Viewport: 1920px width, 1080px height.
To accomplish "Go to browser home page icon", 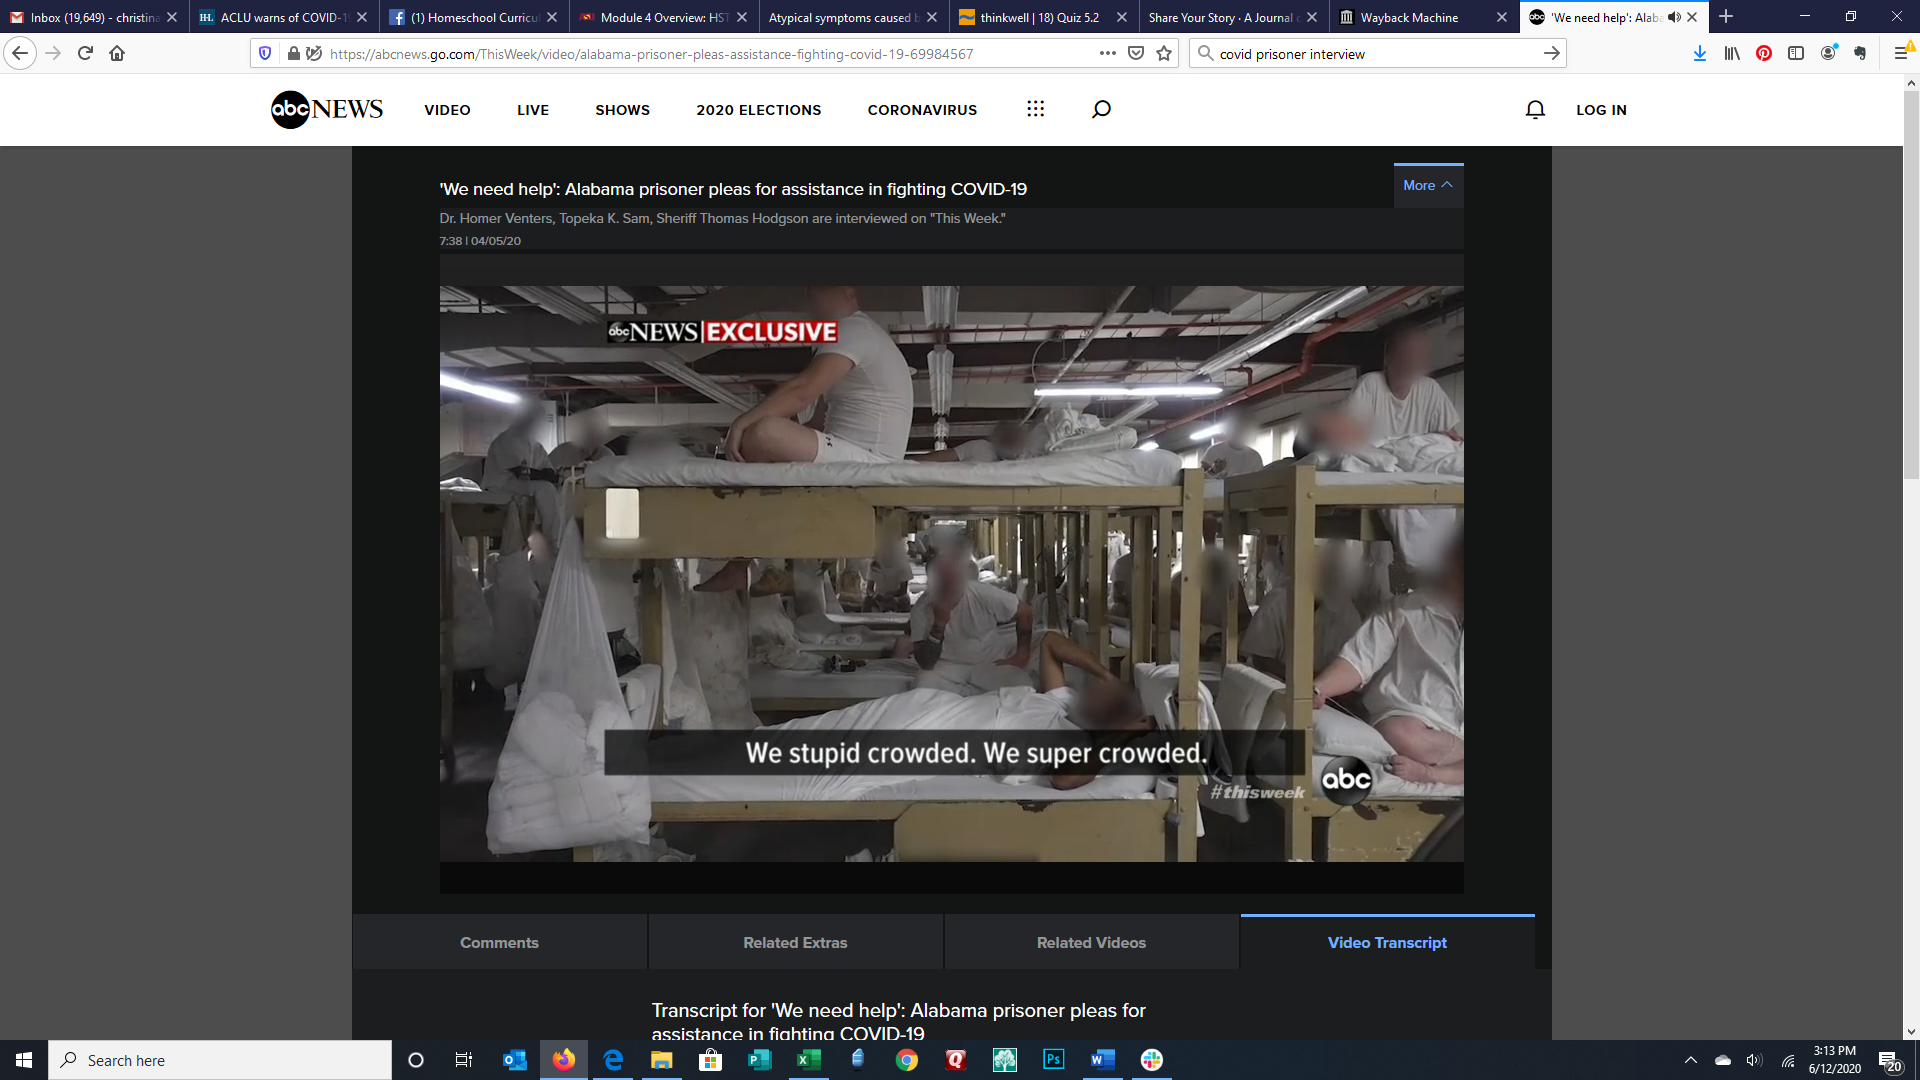I will 117,54.
